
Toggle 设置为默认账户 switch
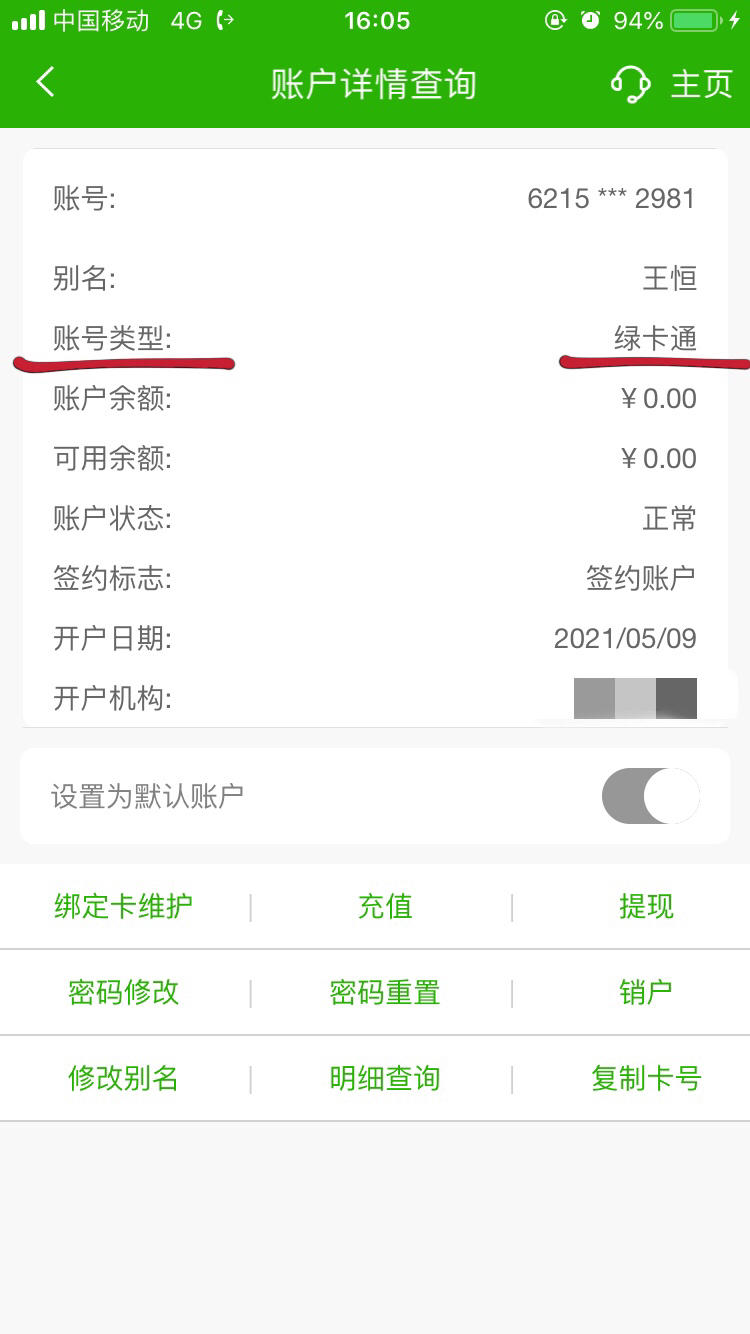click(651, 796)
